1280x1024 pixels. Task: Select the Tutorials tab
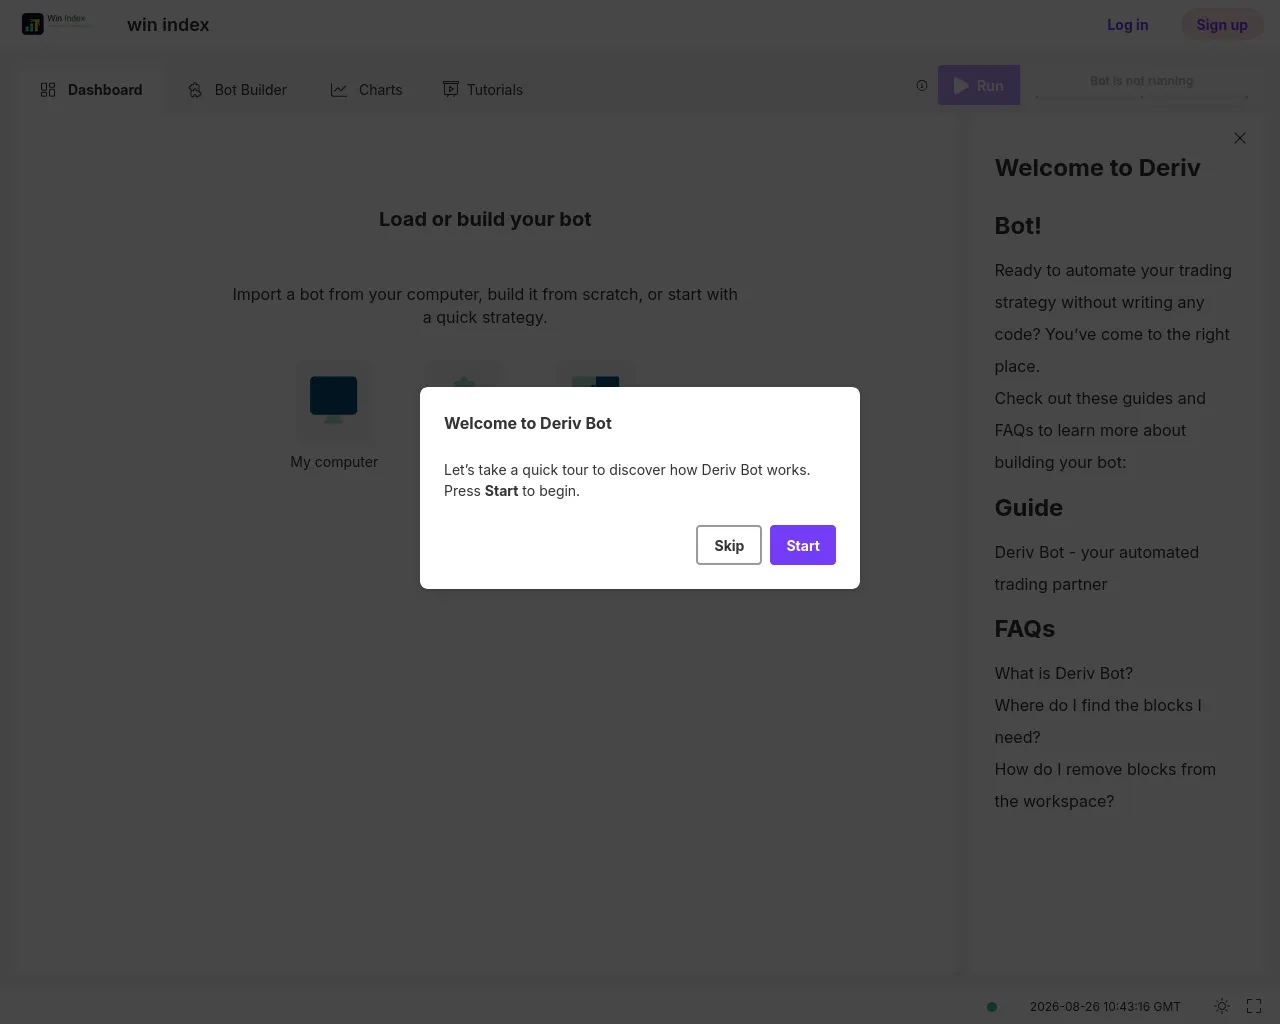pyautogui.click(x=483, y=90)
